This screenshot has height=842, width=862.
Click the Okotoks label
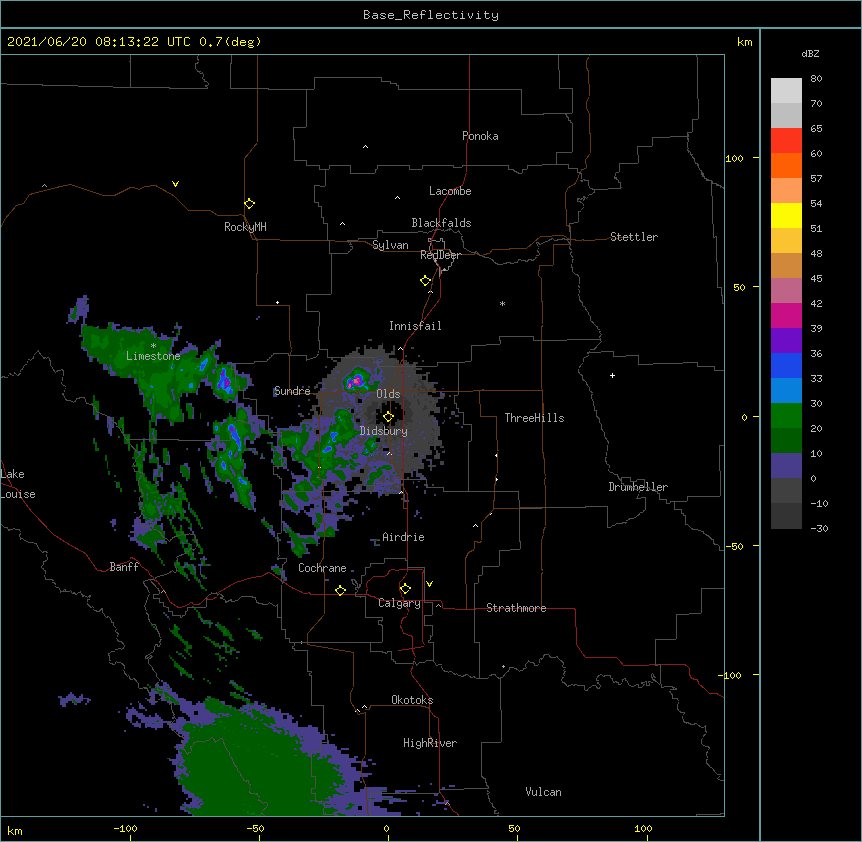coord(412,700)
